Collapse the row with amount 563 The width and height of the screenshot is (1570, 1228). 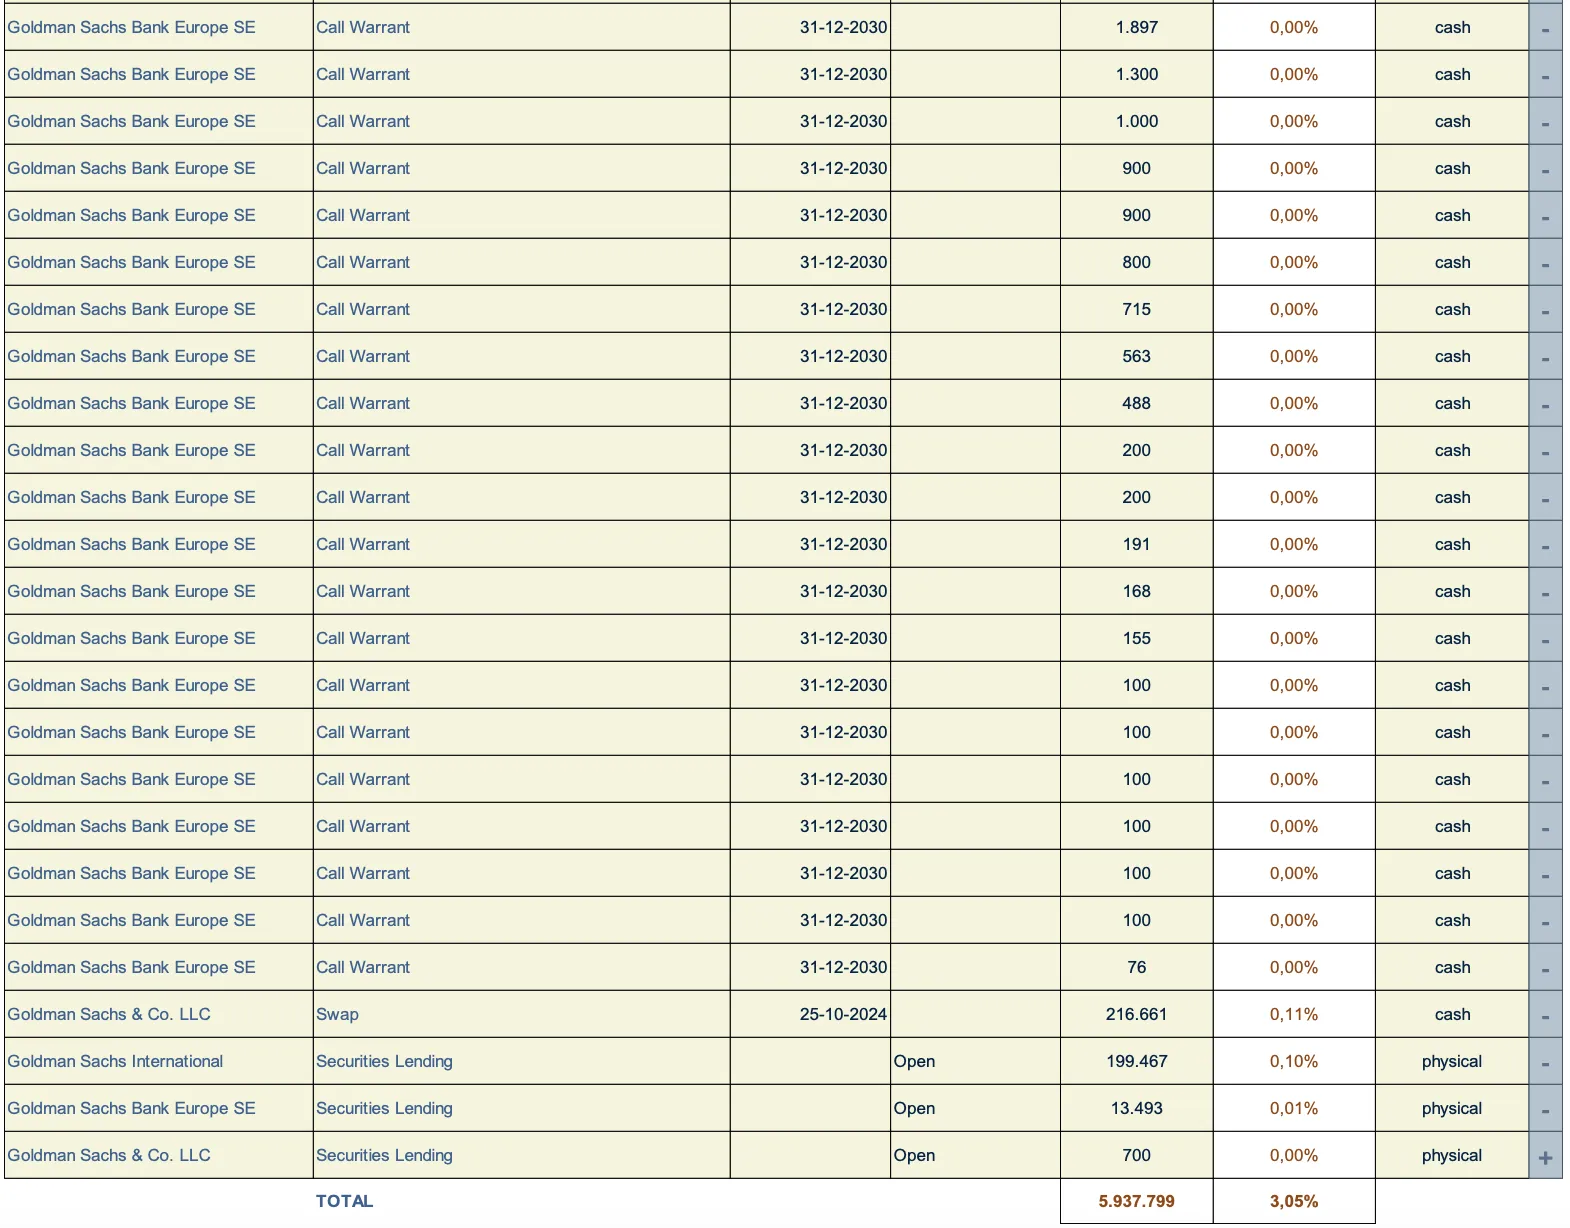click(x=1545, y=357)
